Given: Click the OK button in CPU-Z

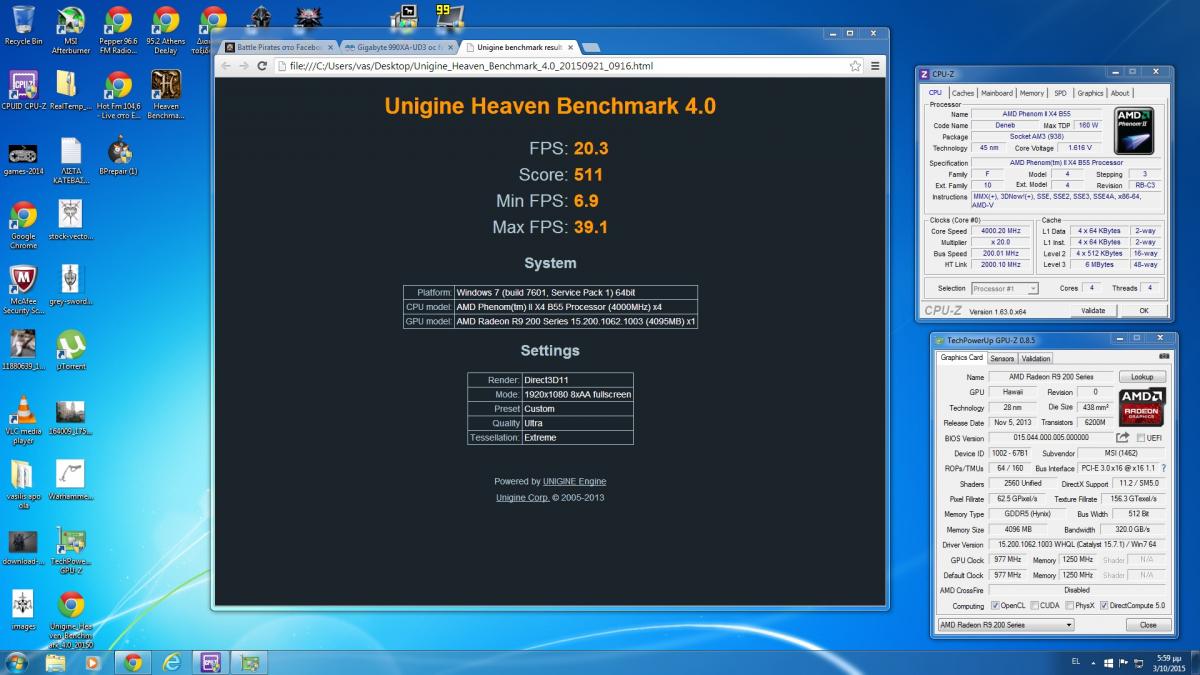Looking at the screenshot, I should click(x=1144, y=311).
